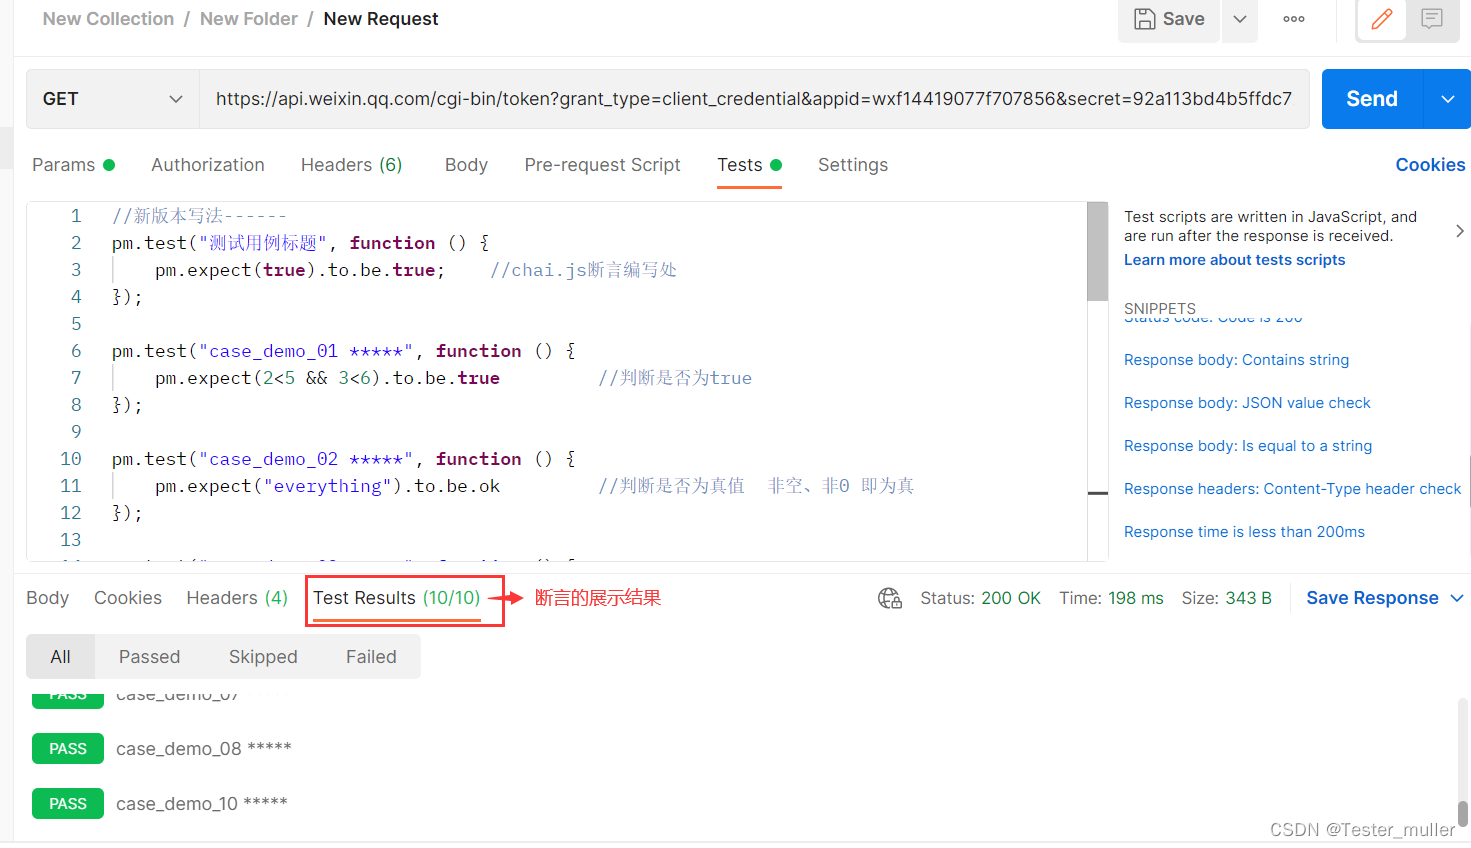1471x848 pixels.
Task: Open the Pre-request Script tab
Action: 602,165
